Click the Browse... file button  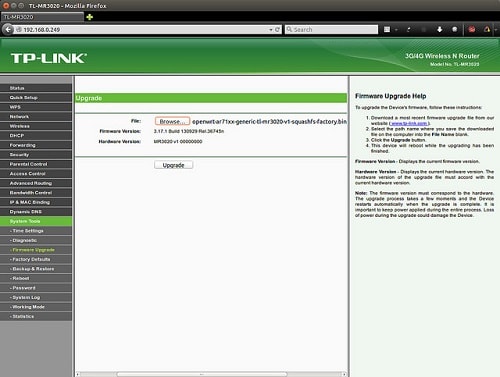pos(172,121)
